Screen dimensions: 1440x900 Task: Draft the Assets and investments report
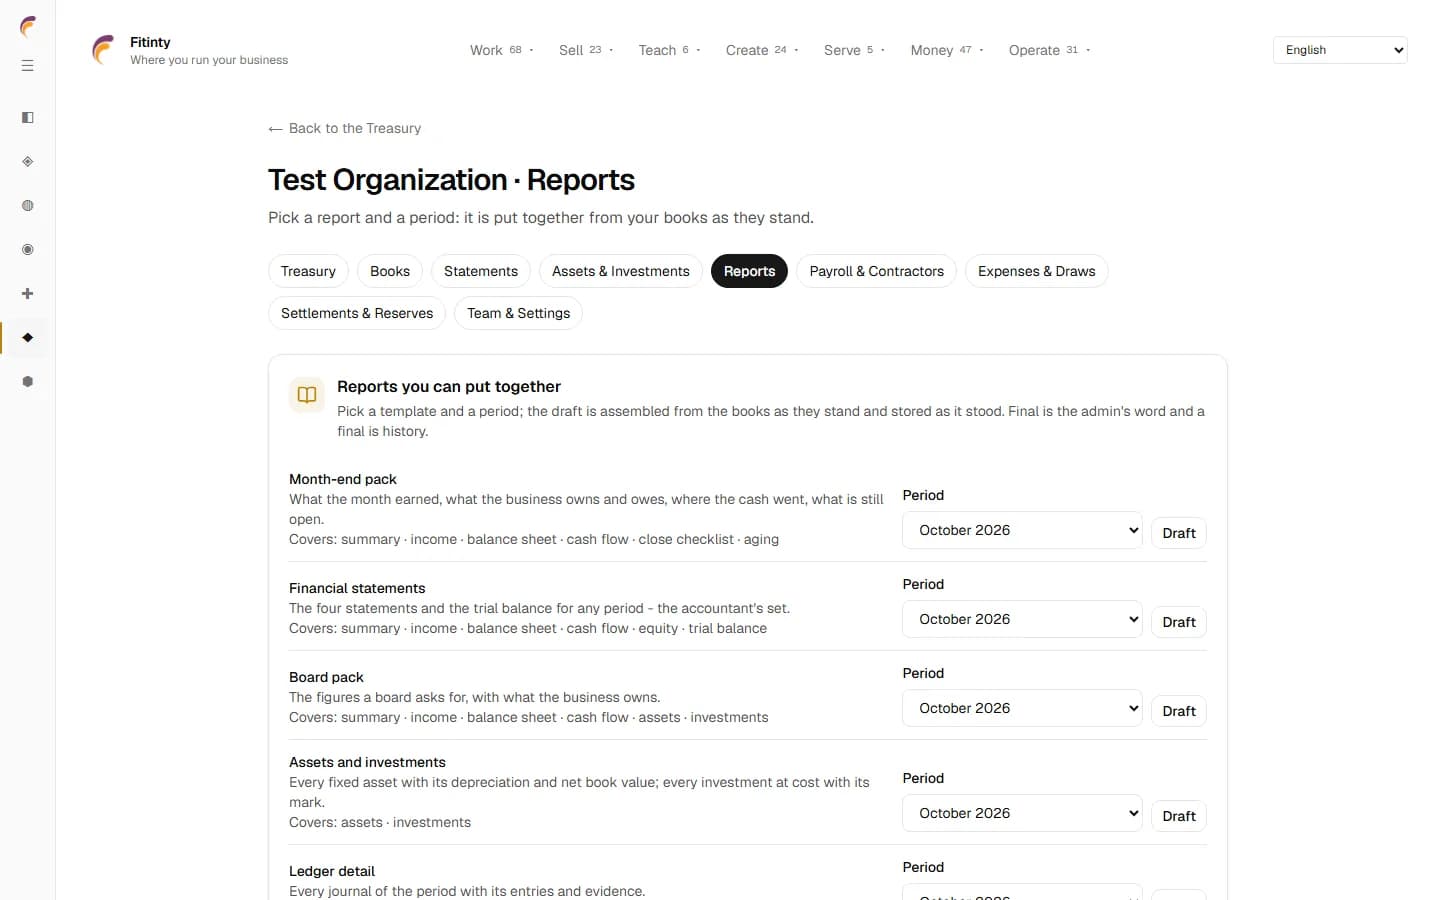1179,816
